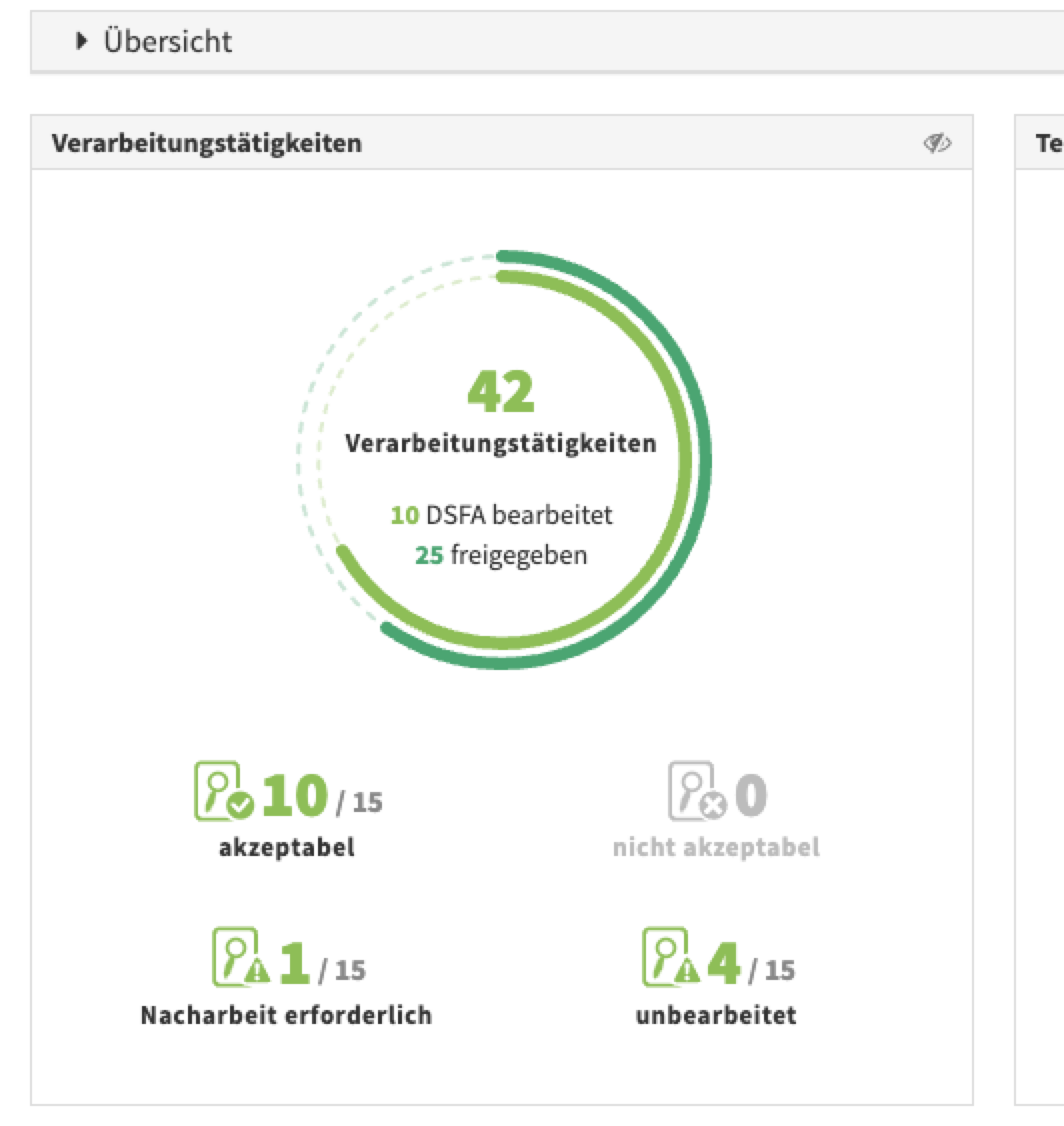This screenshot has width=1064, height=1126.
Task: Click the unbearbeitet warning document icon
Action: pyautogui.click(x=670, y=957)
